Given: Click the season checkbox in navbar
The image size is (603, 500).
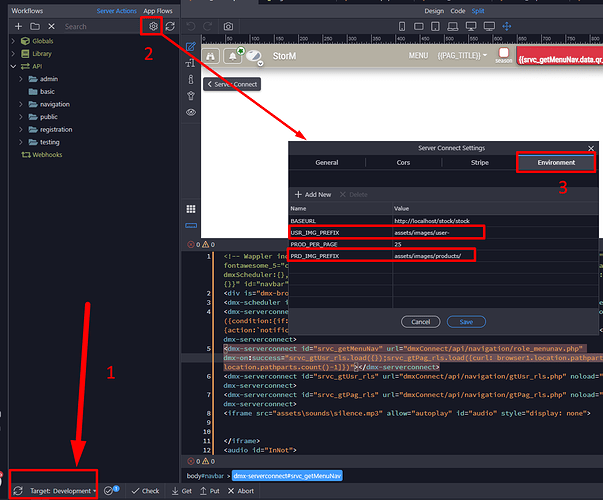Looking at the screenshot, I should click(503, 52).
